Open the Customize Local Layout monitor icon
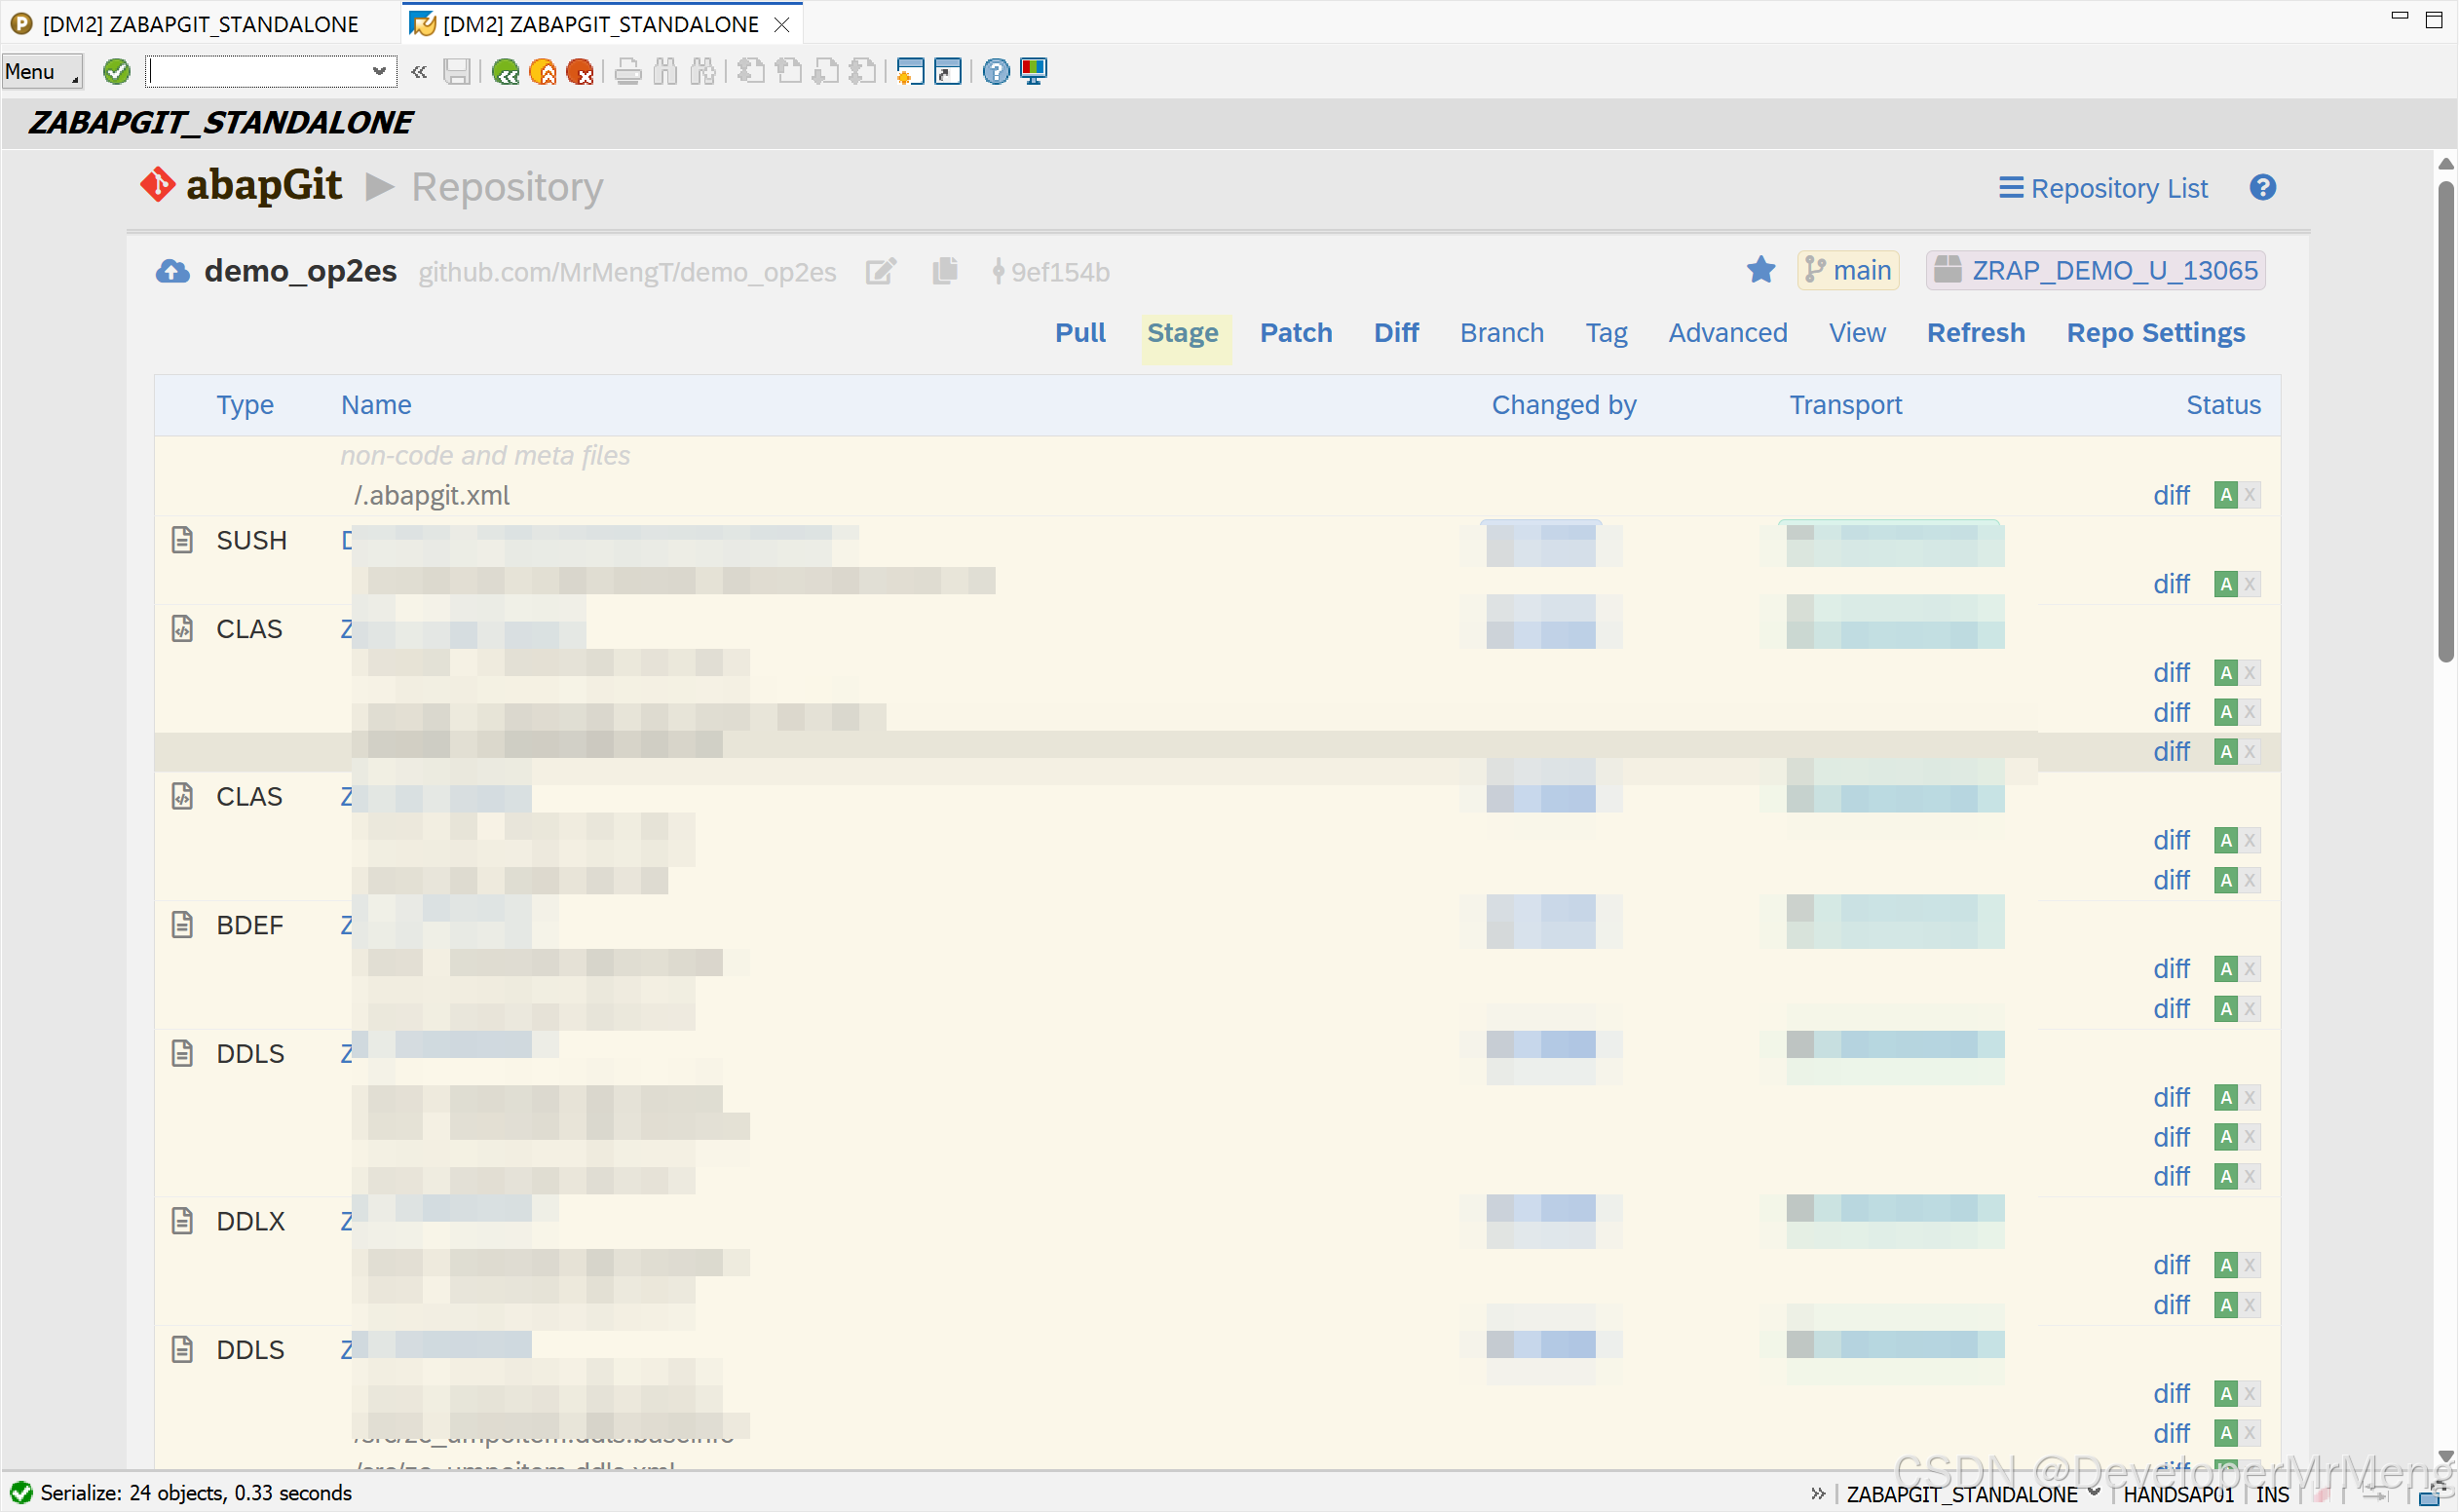This screenshot has width=2459, height=1512. pos(1034,72)
